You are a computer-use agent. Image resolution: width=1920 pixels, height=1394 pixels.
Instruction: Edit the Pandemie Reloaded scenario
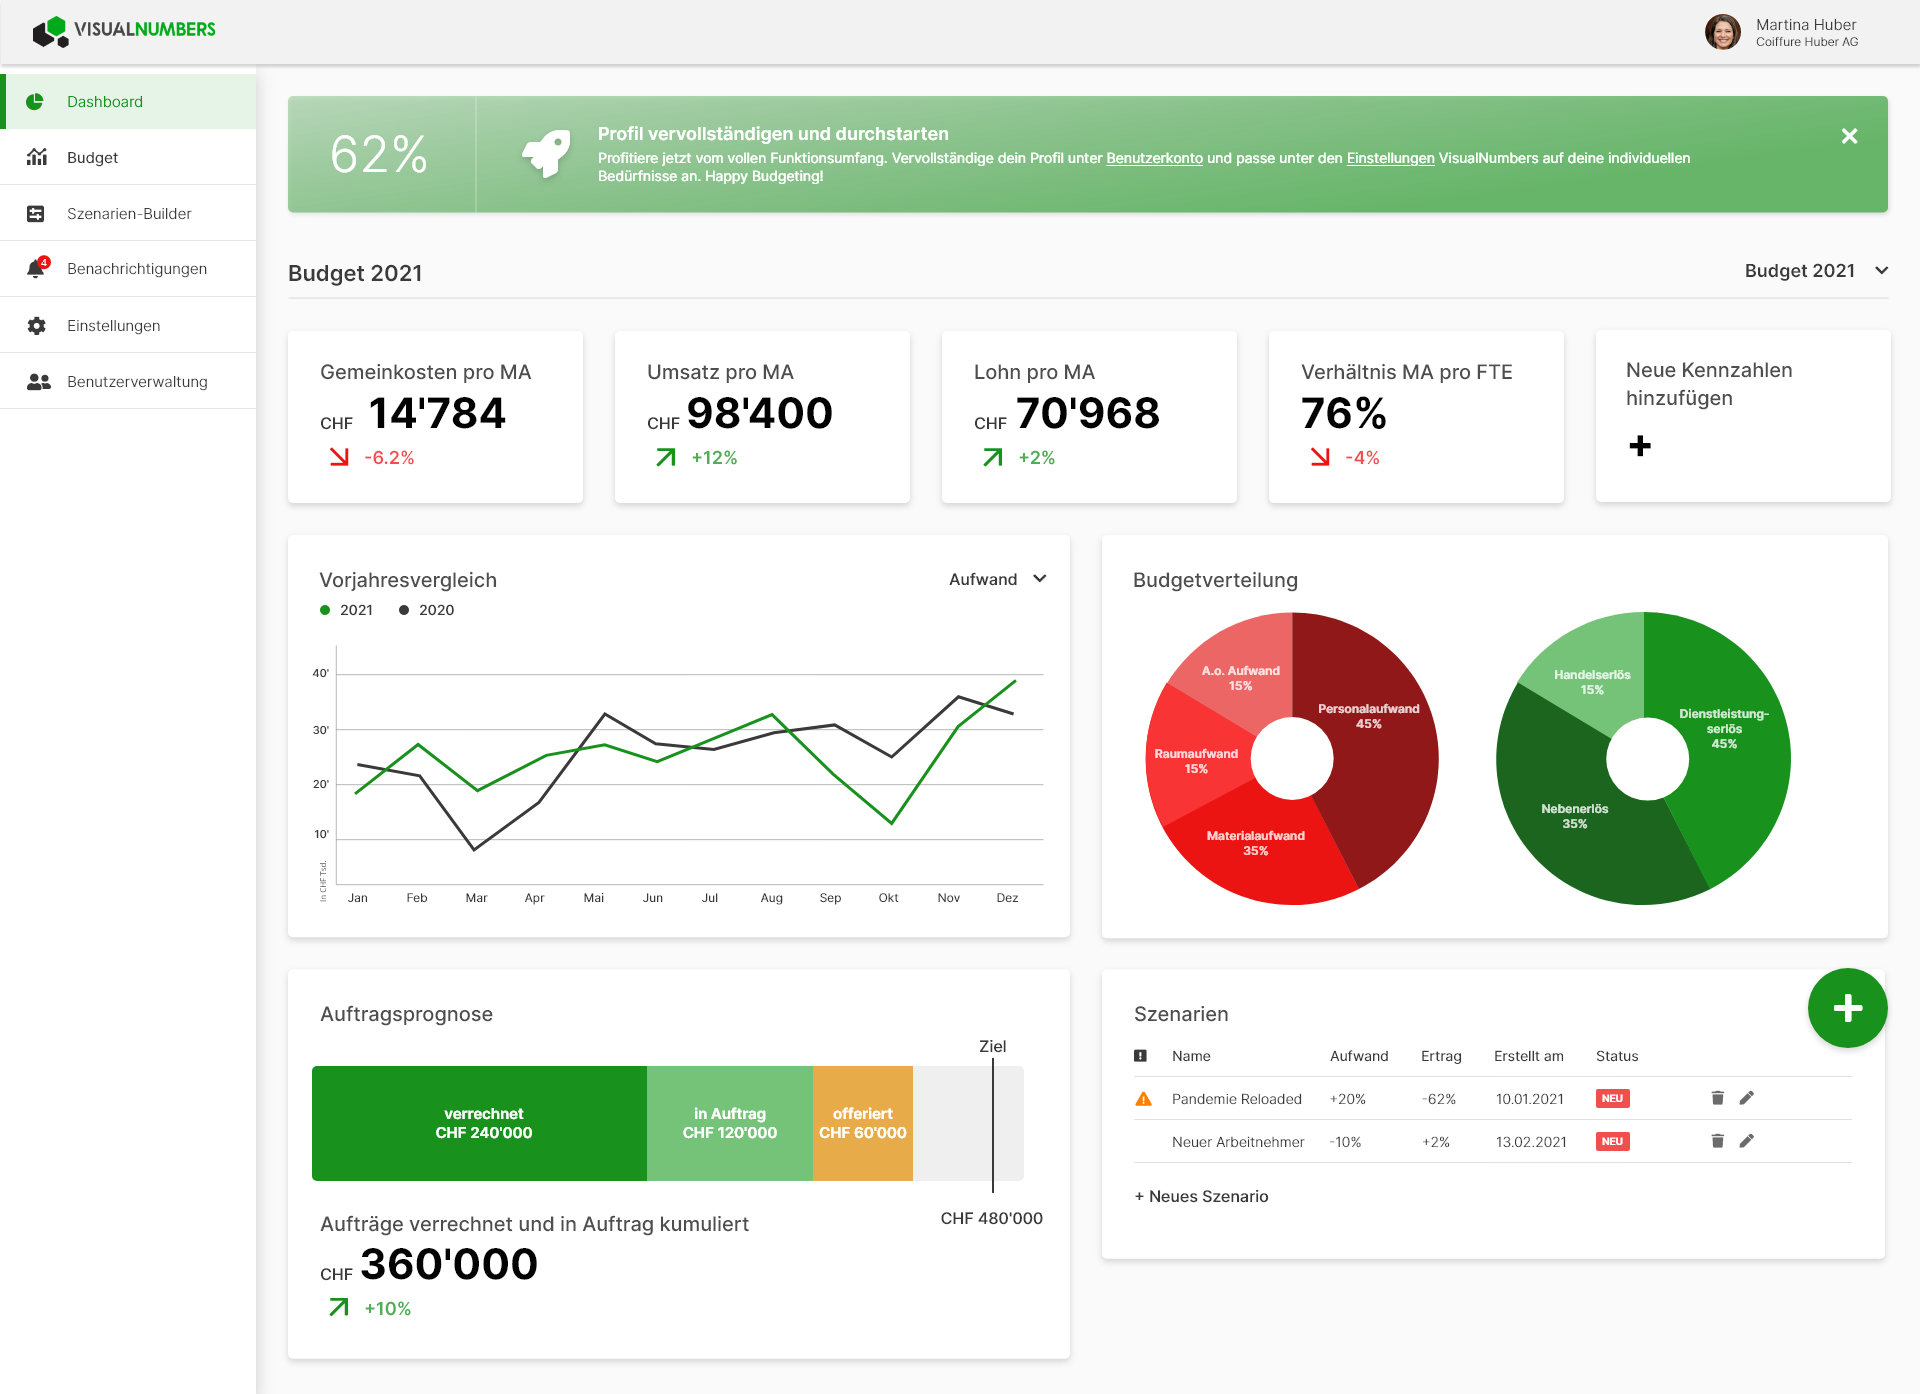pyautogui.click(x=1746, y=1098)
